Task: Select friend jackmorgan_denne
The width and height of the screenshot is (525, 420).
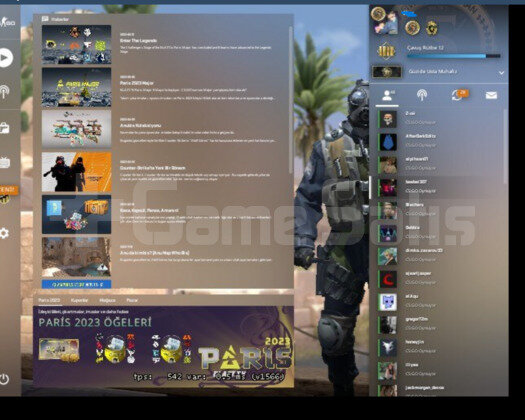Action: (x=440, y=390)
